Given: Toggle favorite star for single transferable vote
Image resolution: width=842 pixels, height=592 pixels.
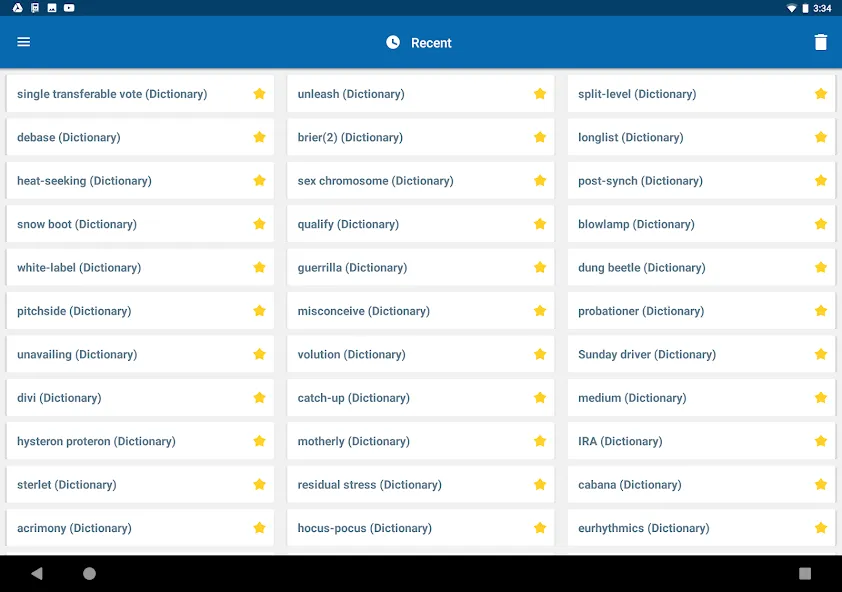Looking at the screenshot, I should pyautogui.click(x=259, y=94).
